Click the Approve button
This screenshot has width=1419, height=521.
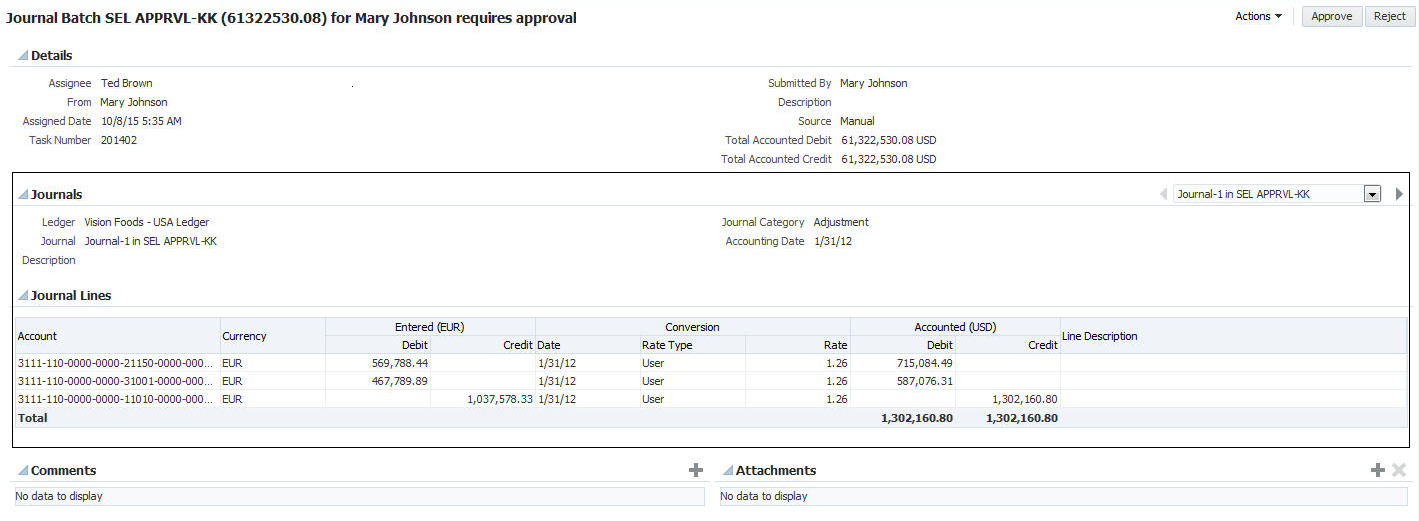1331,16
